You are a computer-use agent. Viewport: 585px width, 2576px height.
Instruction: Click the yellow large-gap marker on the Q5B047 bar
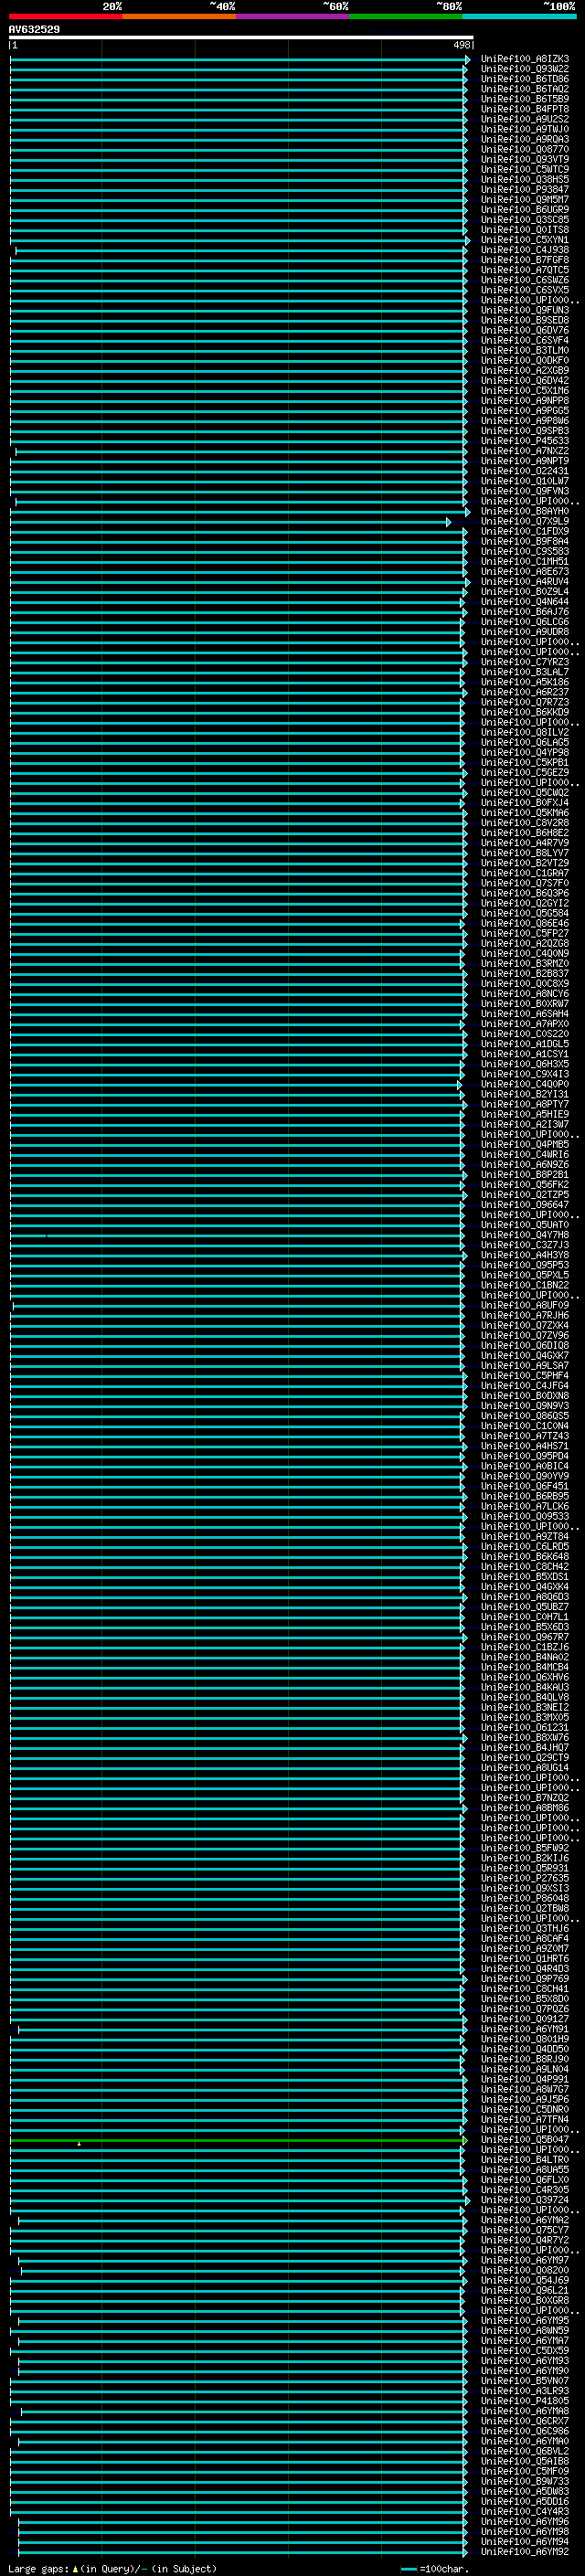[79, 2143]
